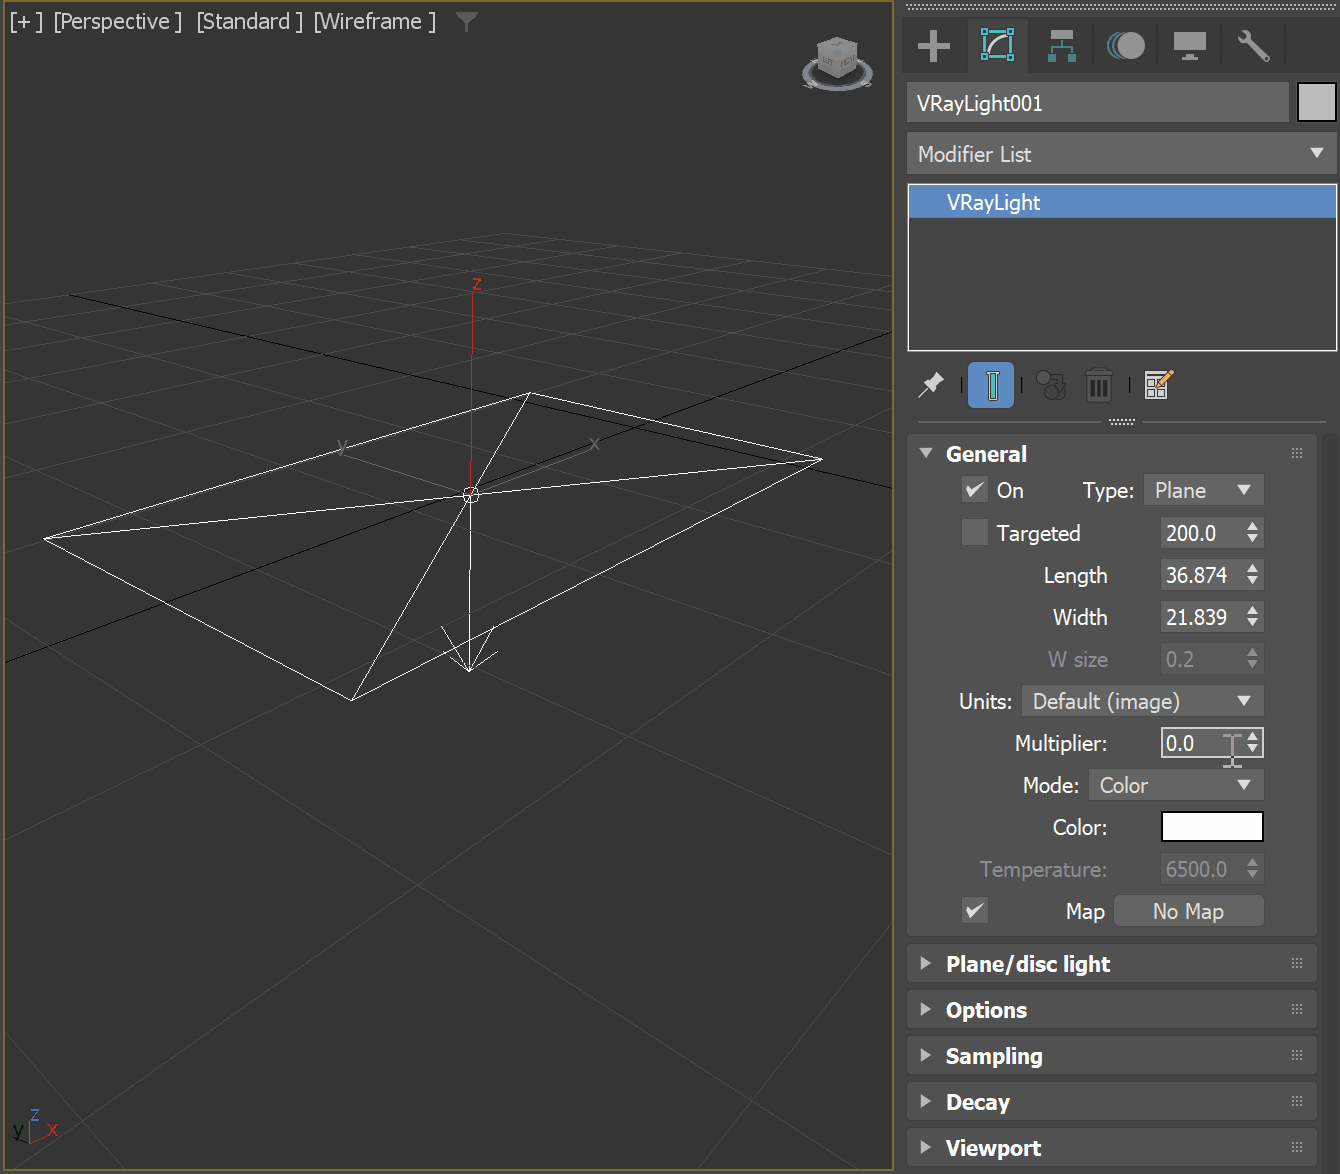Screen dimensions: 1340x1174
Task: Expand the Decay rollout
Action: [977, 1101]
